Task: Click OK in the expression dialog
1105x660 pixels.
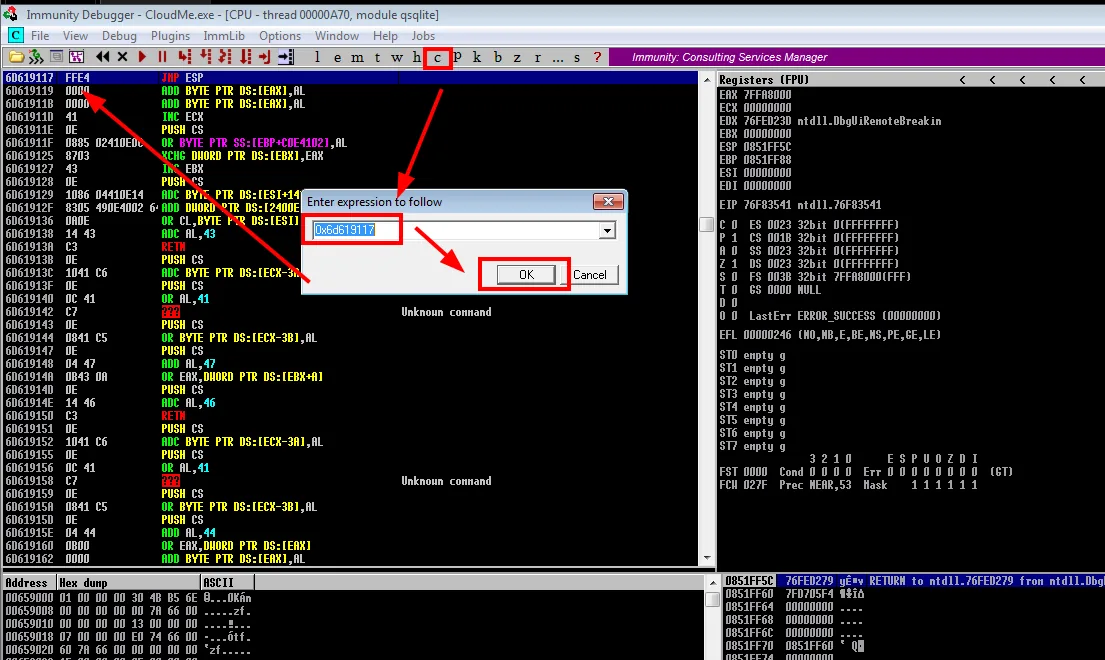Action: click(526, 275)
